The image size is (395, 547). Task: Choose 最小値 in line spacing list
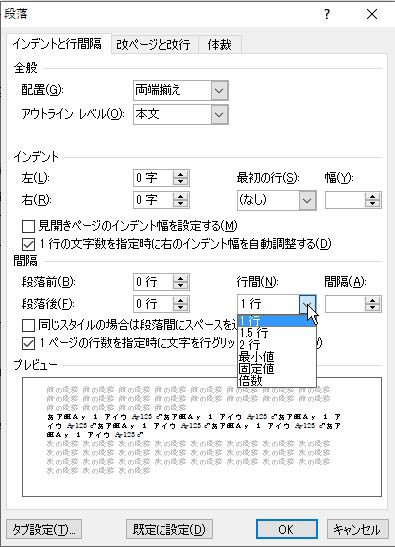click(x=277, y=357)
